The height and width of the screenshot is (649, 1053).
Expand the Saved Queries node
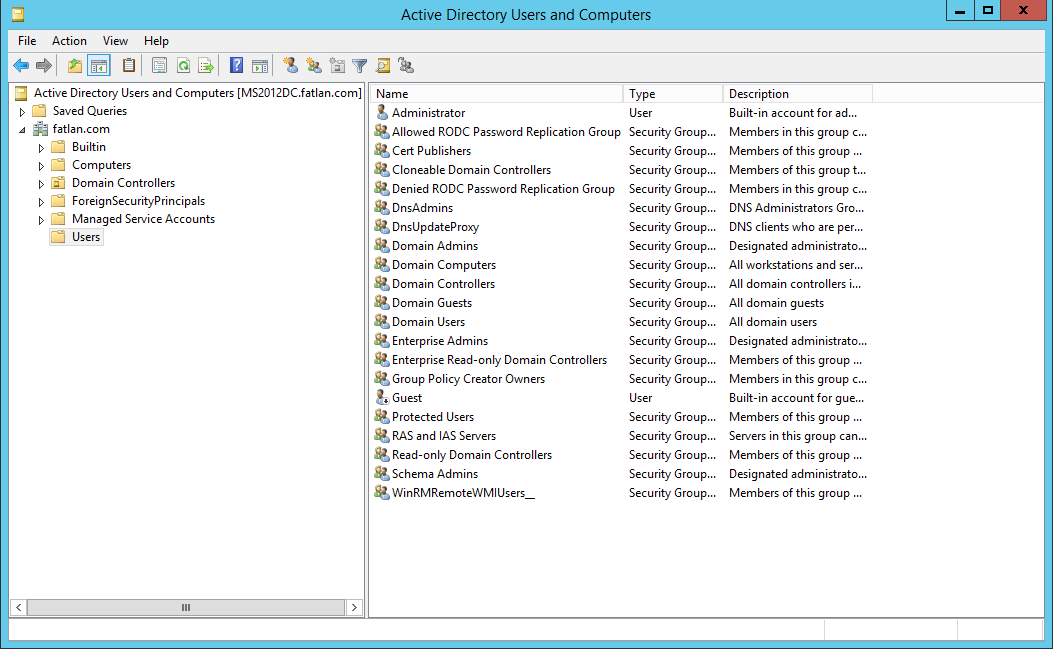[x=22, y=112]
